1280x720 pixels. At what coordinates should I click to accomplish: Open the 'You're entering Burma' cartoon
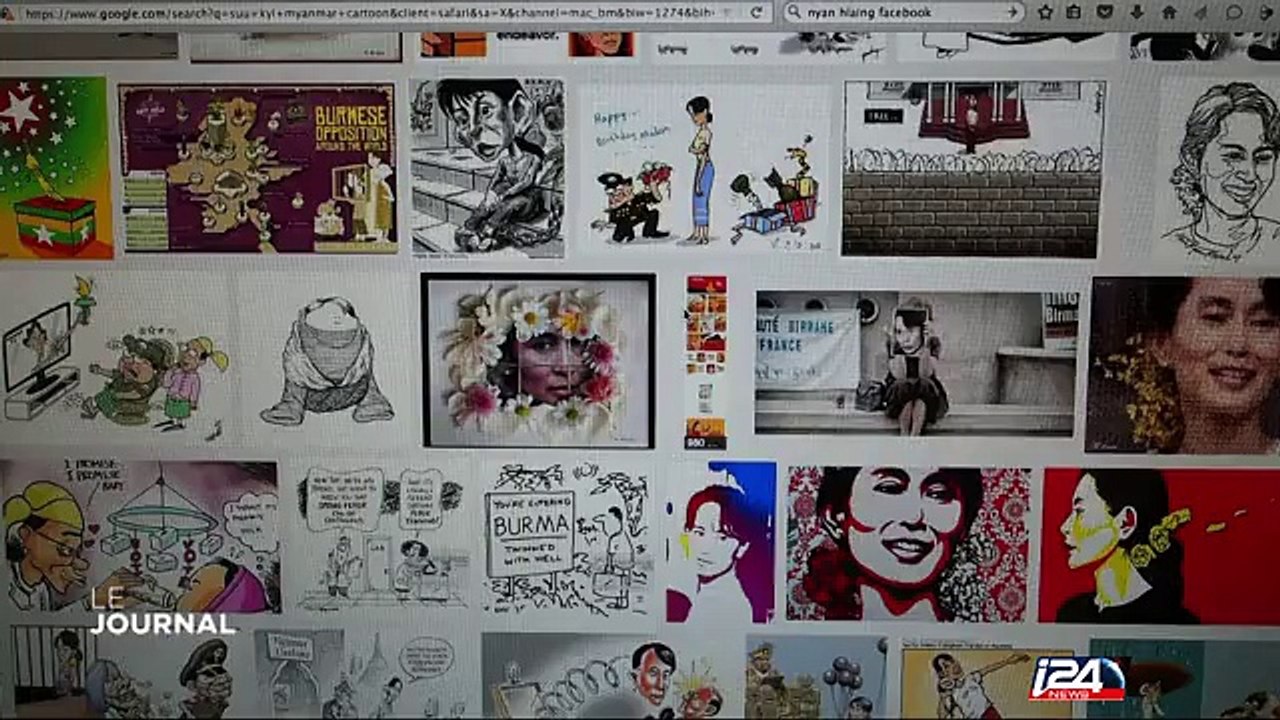coord(568,537)
